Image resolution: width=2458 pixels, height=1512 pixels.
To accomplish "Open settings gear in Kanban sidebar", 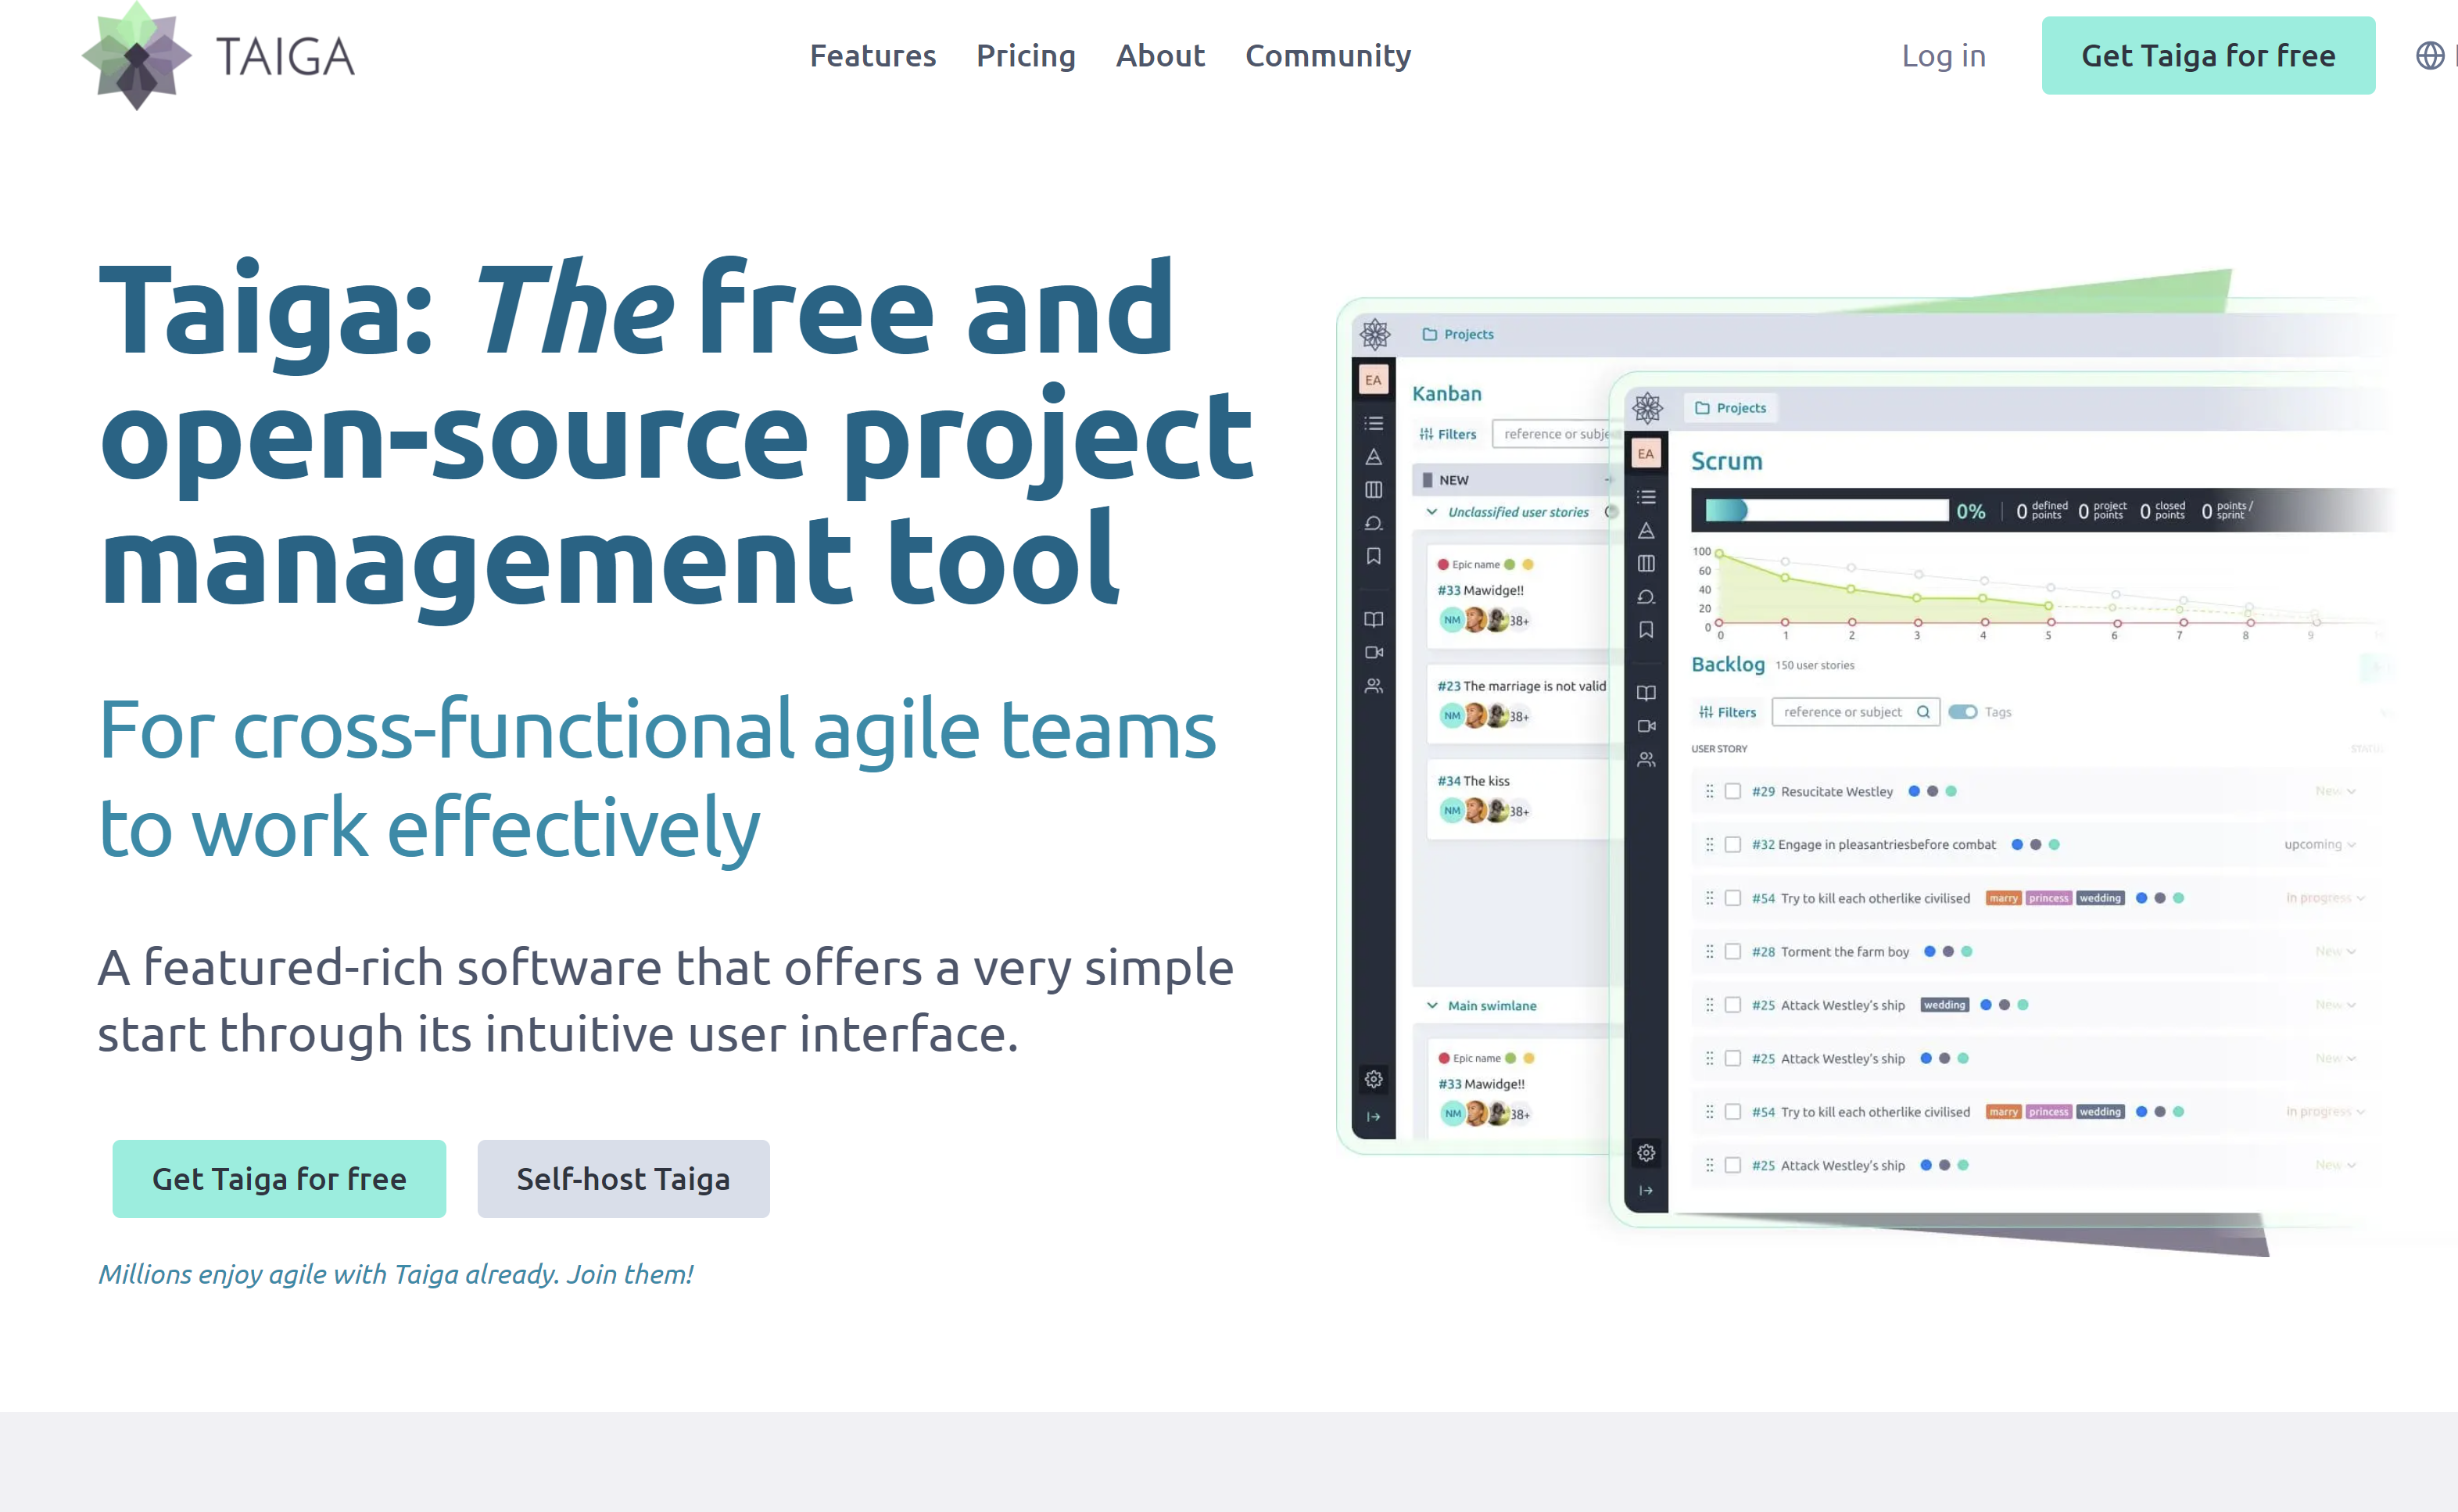I will click(1374, 1080).
